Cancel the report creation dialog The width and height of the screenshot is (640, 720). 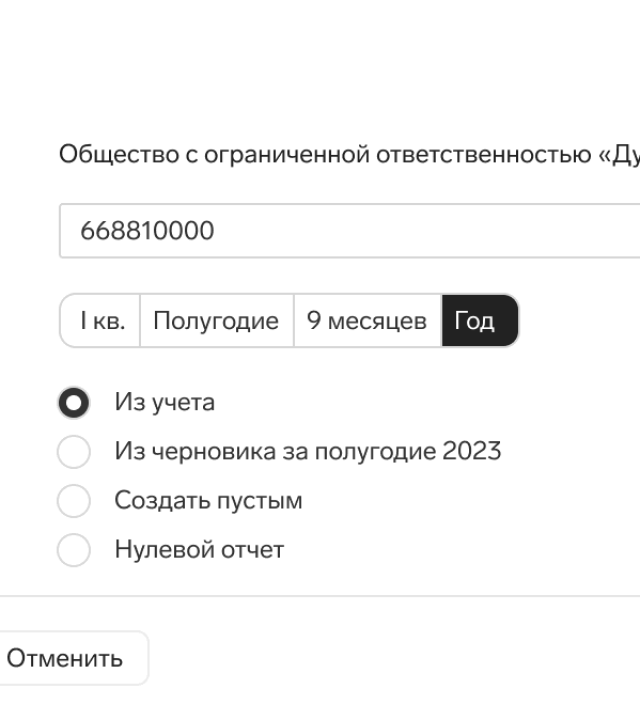66,659
